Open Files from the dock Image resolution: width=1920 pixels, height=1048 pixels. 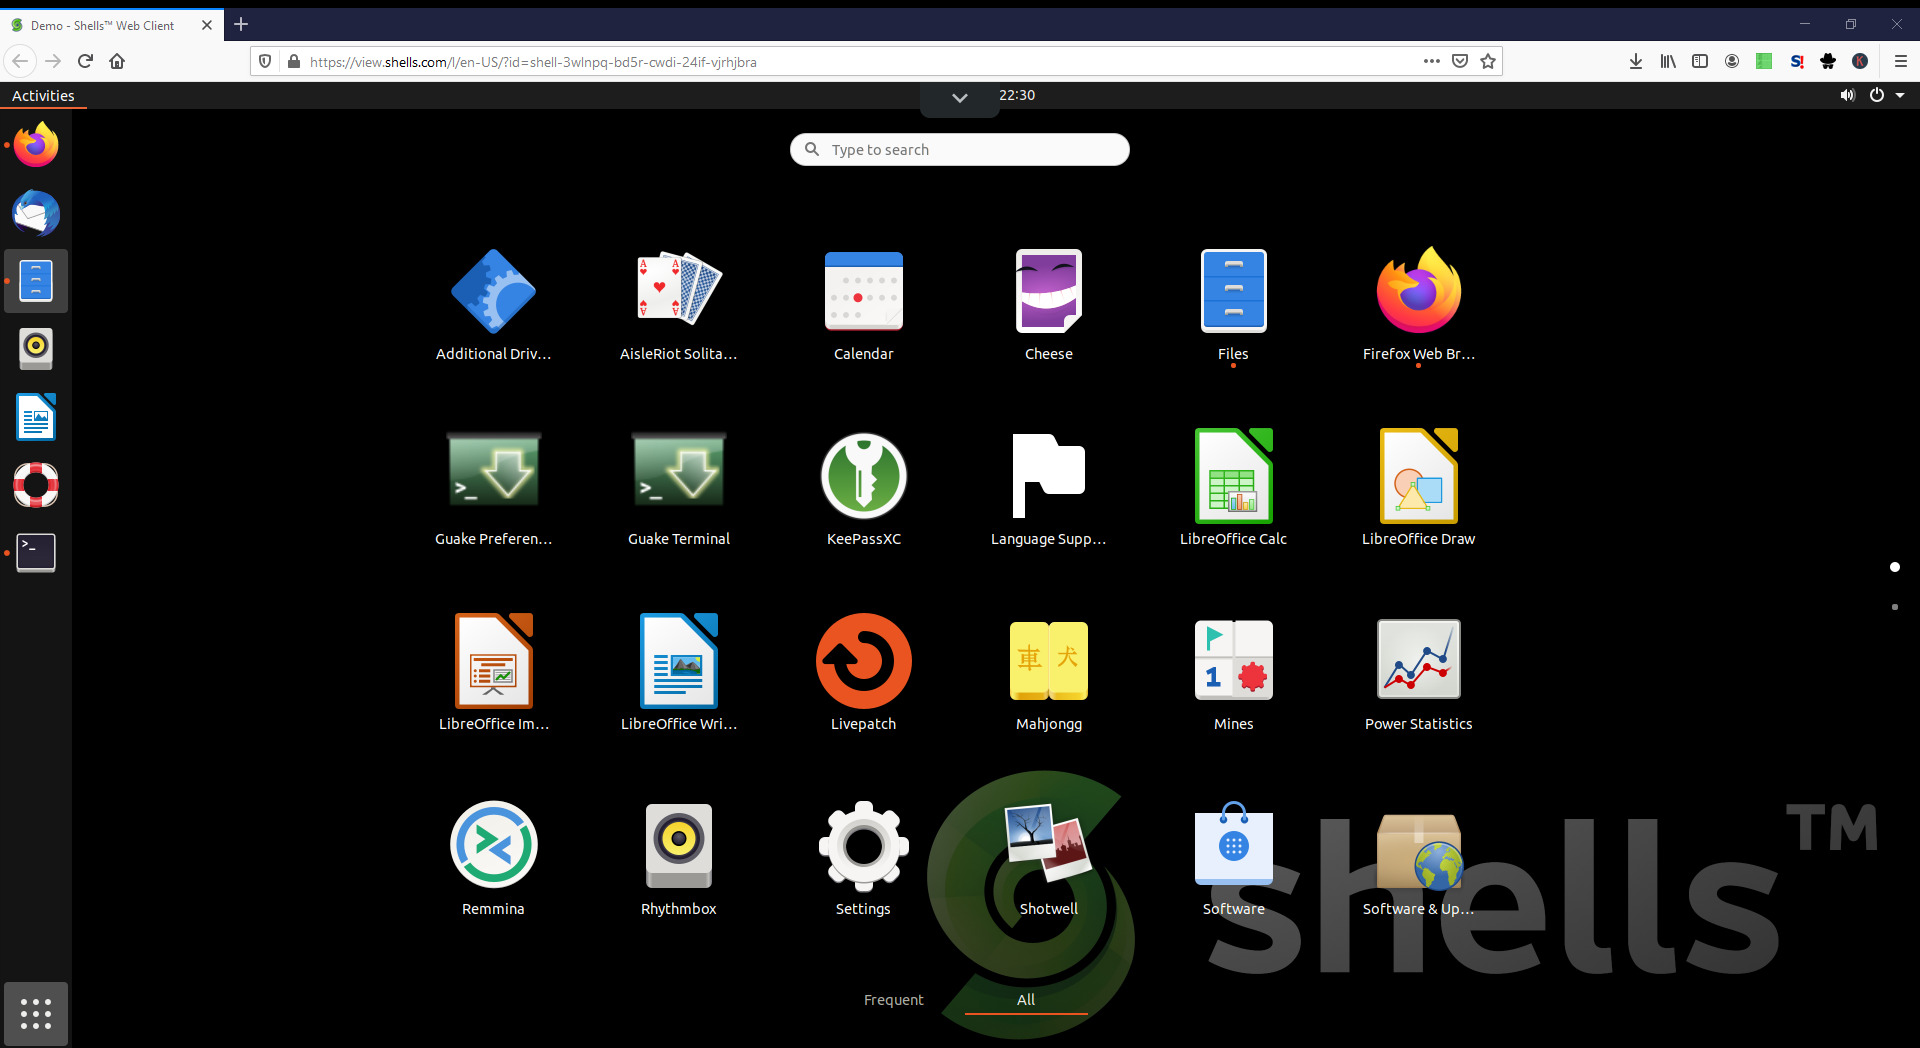(36, 281)
